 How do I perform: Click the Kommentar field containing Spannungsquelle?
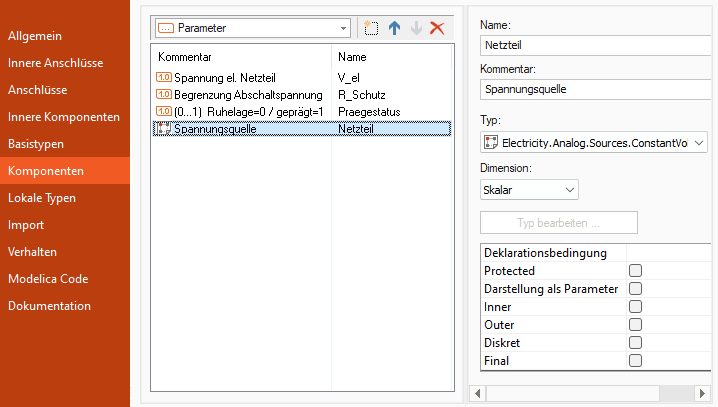pyautogui.click(x=594, y=90)
